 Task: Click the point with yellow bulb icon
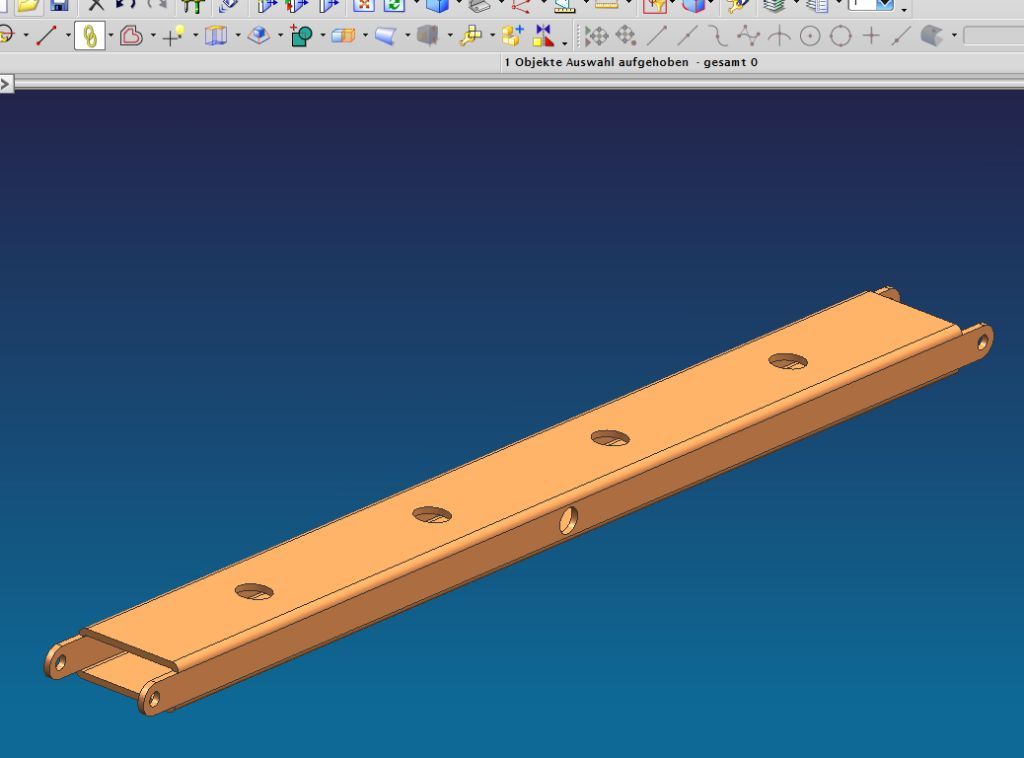click(x=173, y=37)
